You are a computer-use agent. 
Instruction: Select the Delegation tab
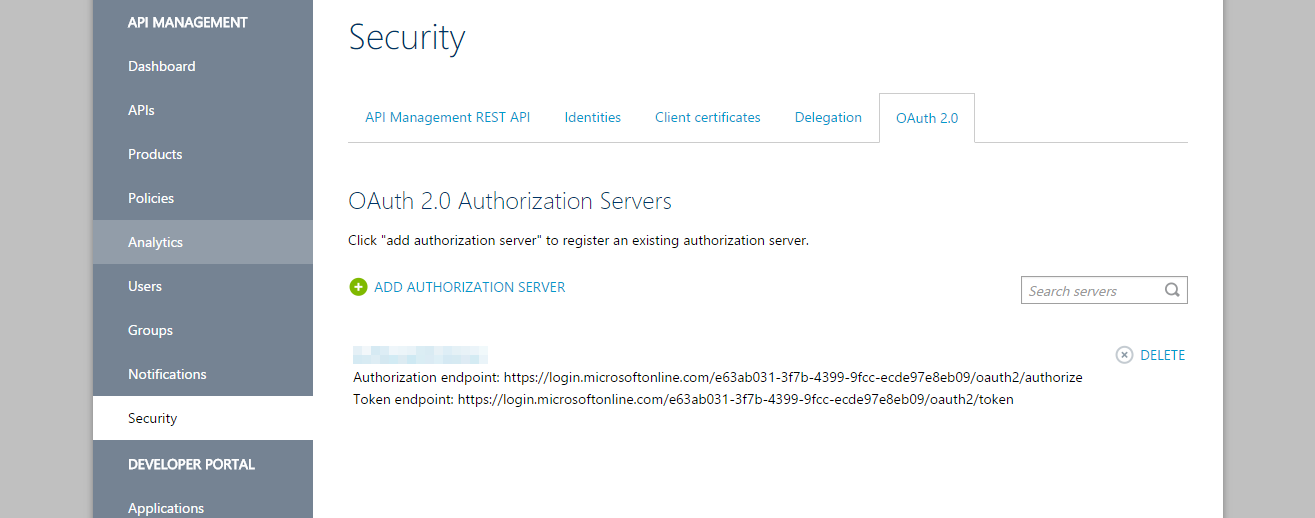click(828, 117)
